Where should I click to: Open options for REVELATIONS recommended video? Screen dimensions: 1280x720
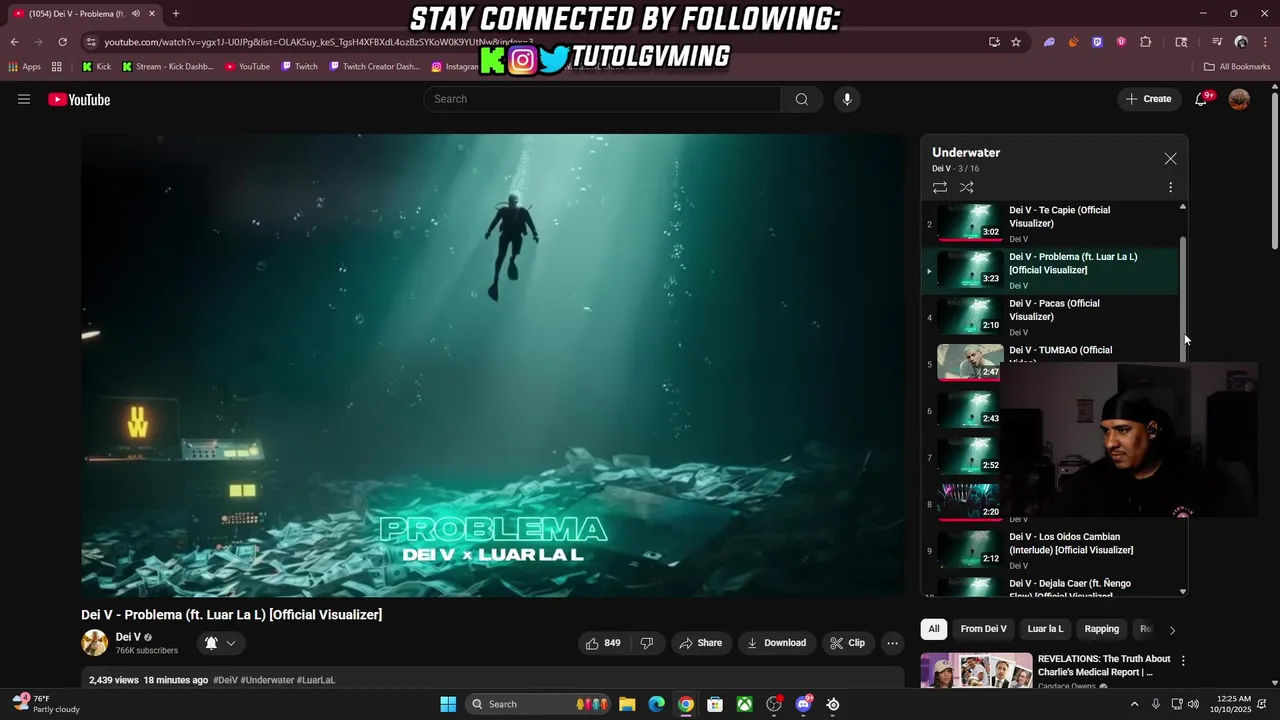1183,661
